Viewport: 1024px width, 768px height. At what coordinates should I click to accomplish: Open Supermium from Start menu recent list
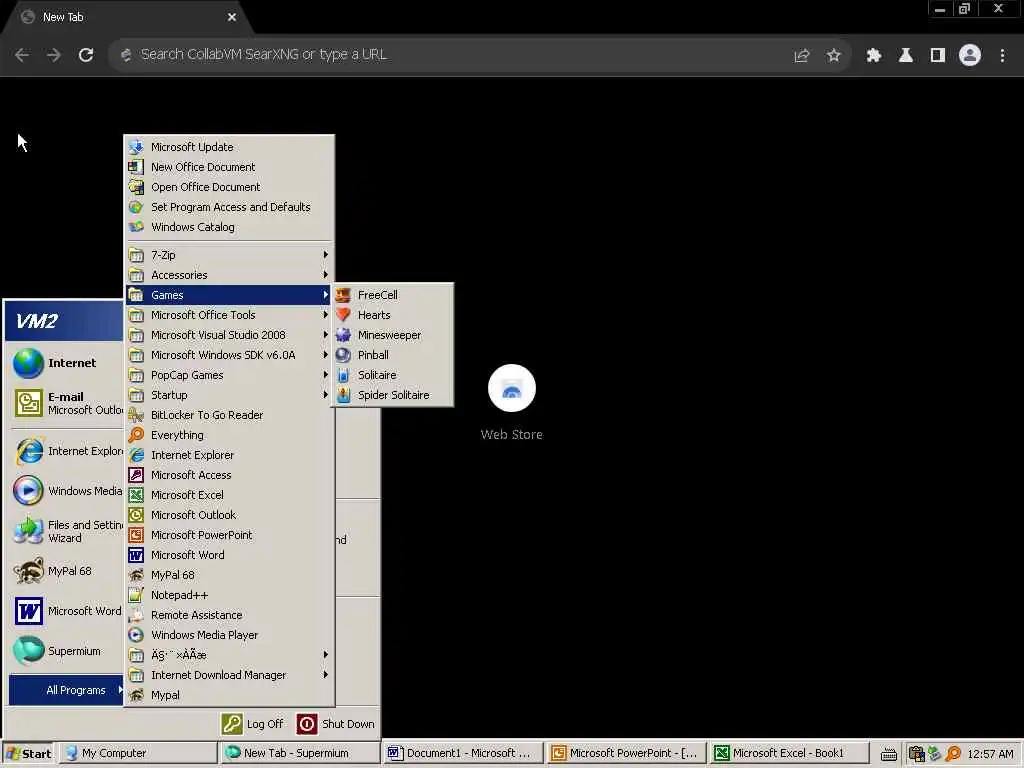click(x=67, y=651)
